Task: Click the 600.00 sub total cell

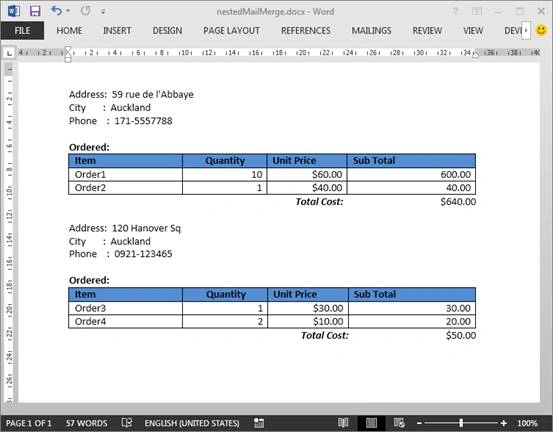Action: click(x=411, y=175)
